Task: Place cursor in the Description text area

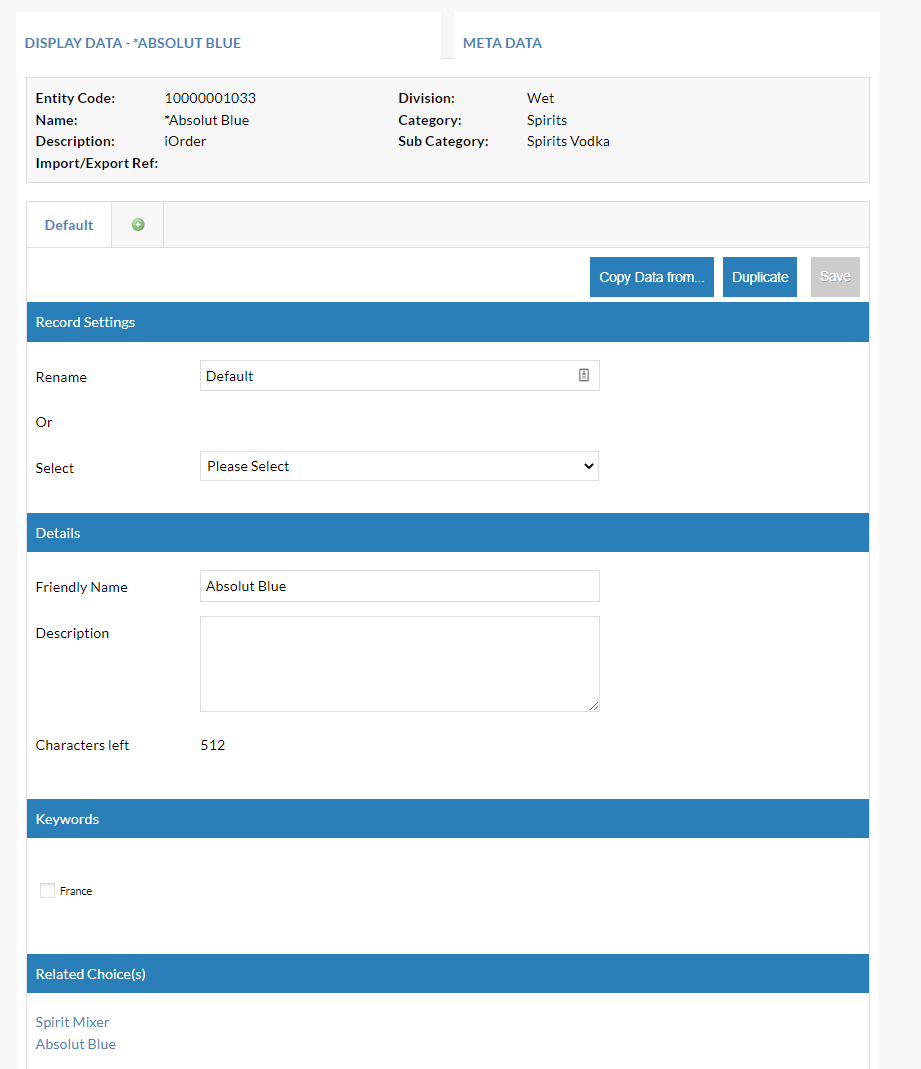Action: [399, 663]
